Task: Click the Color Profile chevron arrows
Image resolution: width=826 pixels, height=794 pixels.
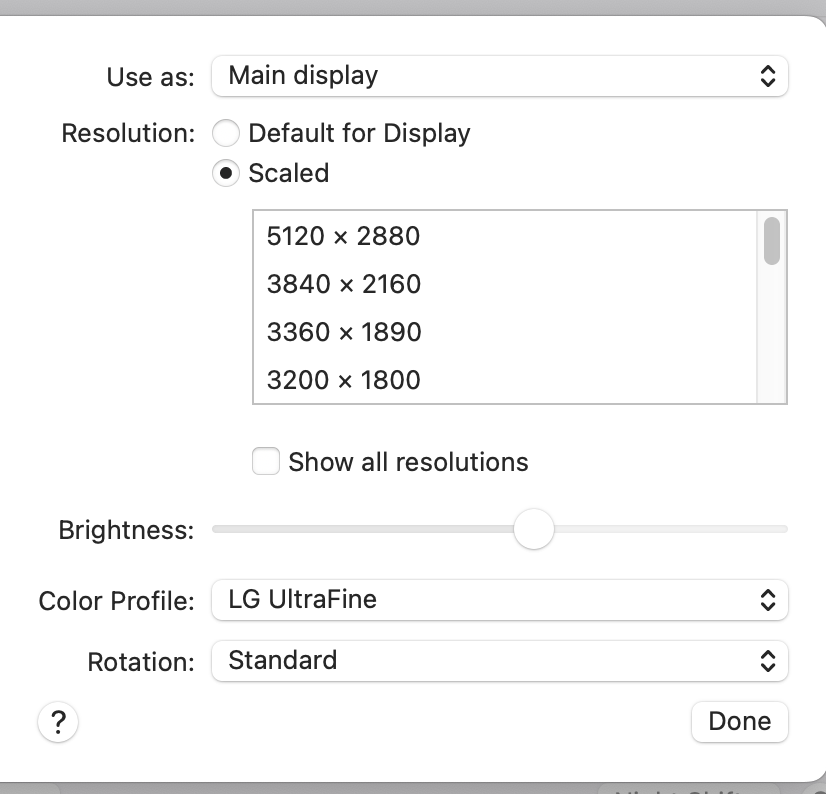Action: (767, 600)
